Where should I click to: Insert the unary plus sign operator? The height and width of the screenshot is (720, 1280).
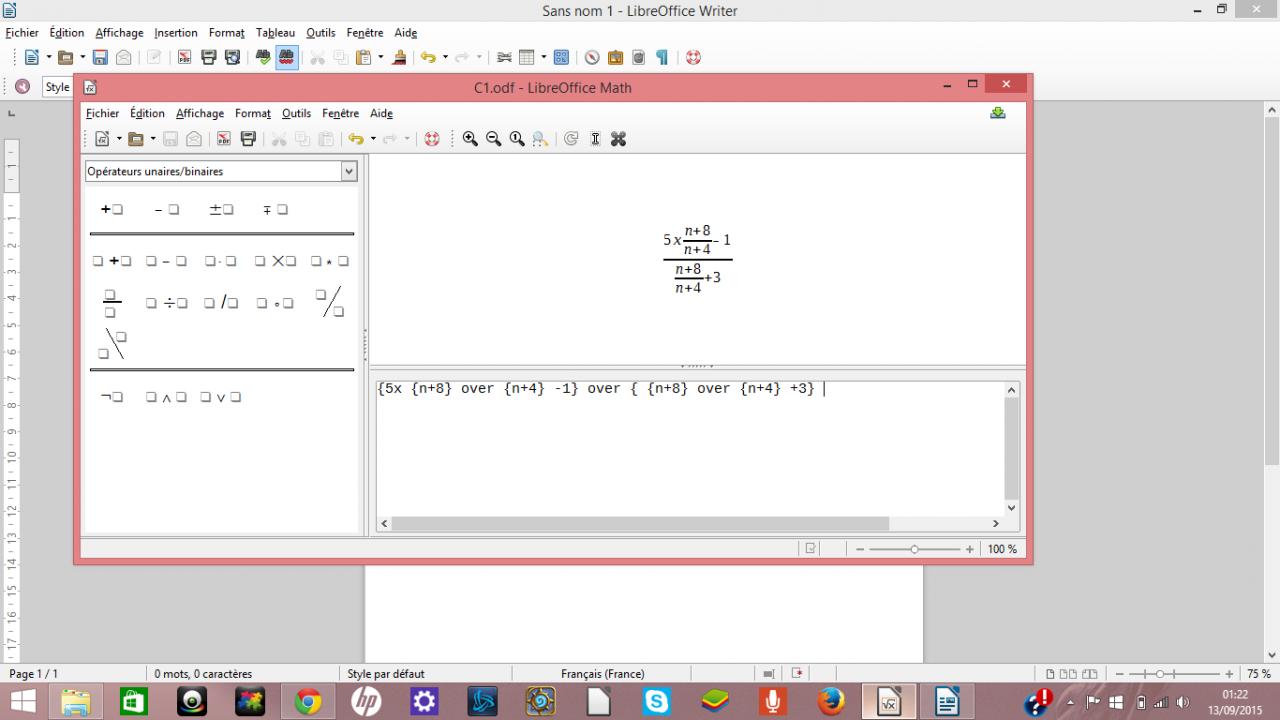[111, 210]
